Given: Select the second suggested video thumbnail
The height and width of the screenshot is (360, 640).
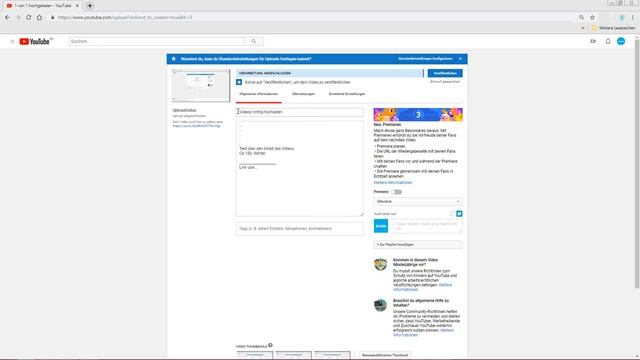Looking at the screenshot, I should tap(293, 356).
